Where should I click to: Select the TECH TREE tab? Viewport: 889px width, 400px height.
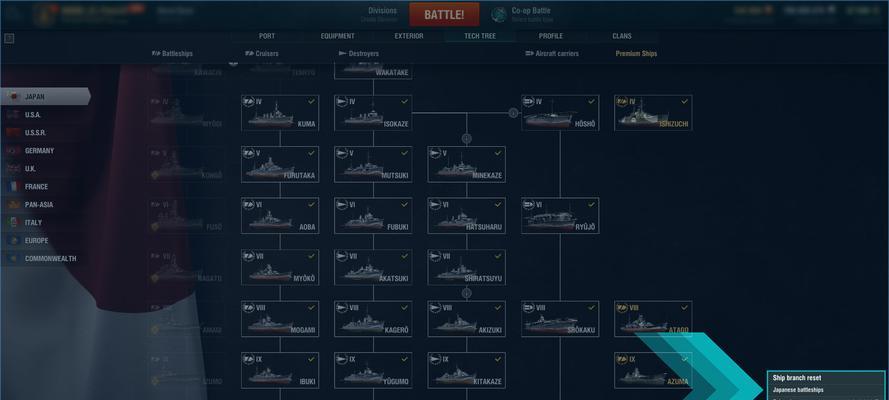click(480, 36)
